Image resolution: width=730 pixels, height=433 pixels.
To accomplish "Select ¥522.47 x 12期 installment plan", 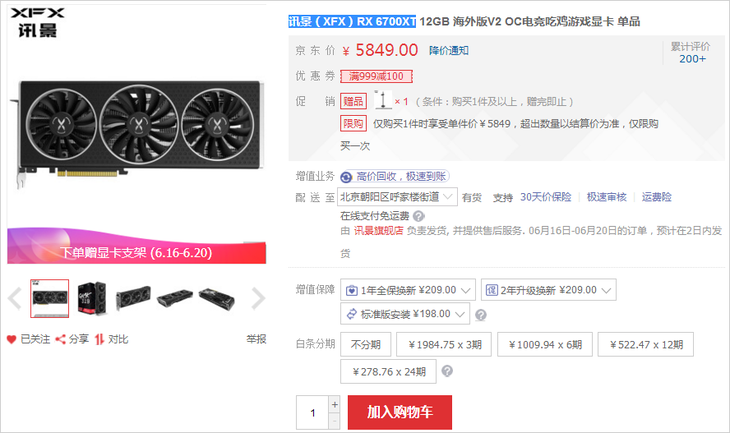I will [644, 346].
